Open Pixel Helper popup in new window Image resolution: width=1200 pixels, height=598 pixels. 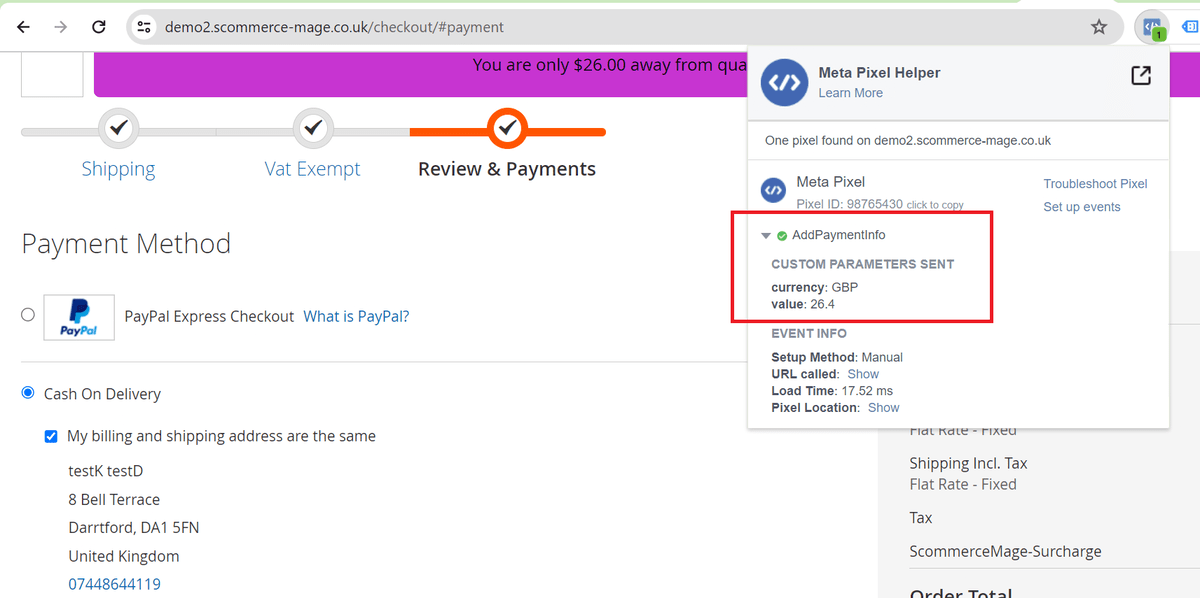pos(1140,76)
